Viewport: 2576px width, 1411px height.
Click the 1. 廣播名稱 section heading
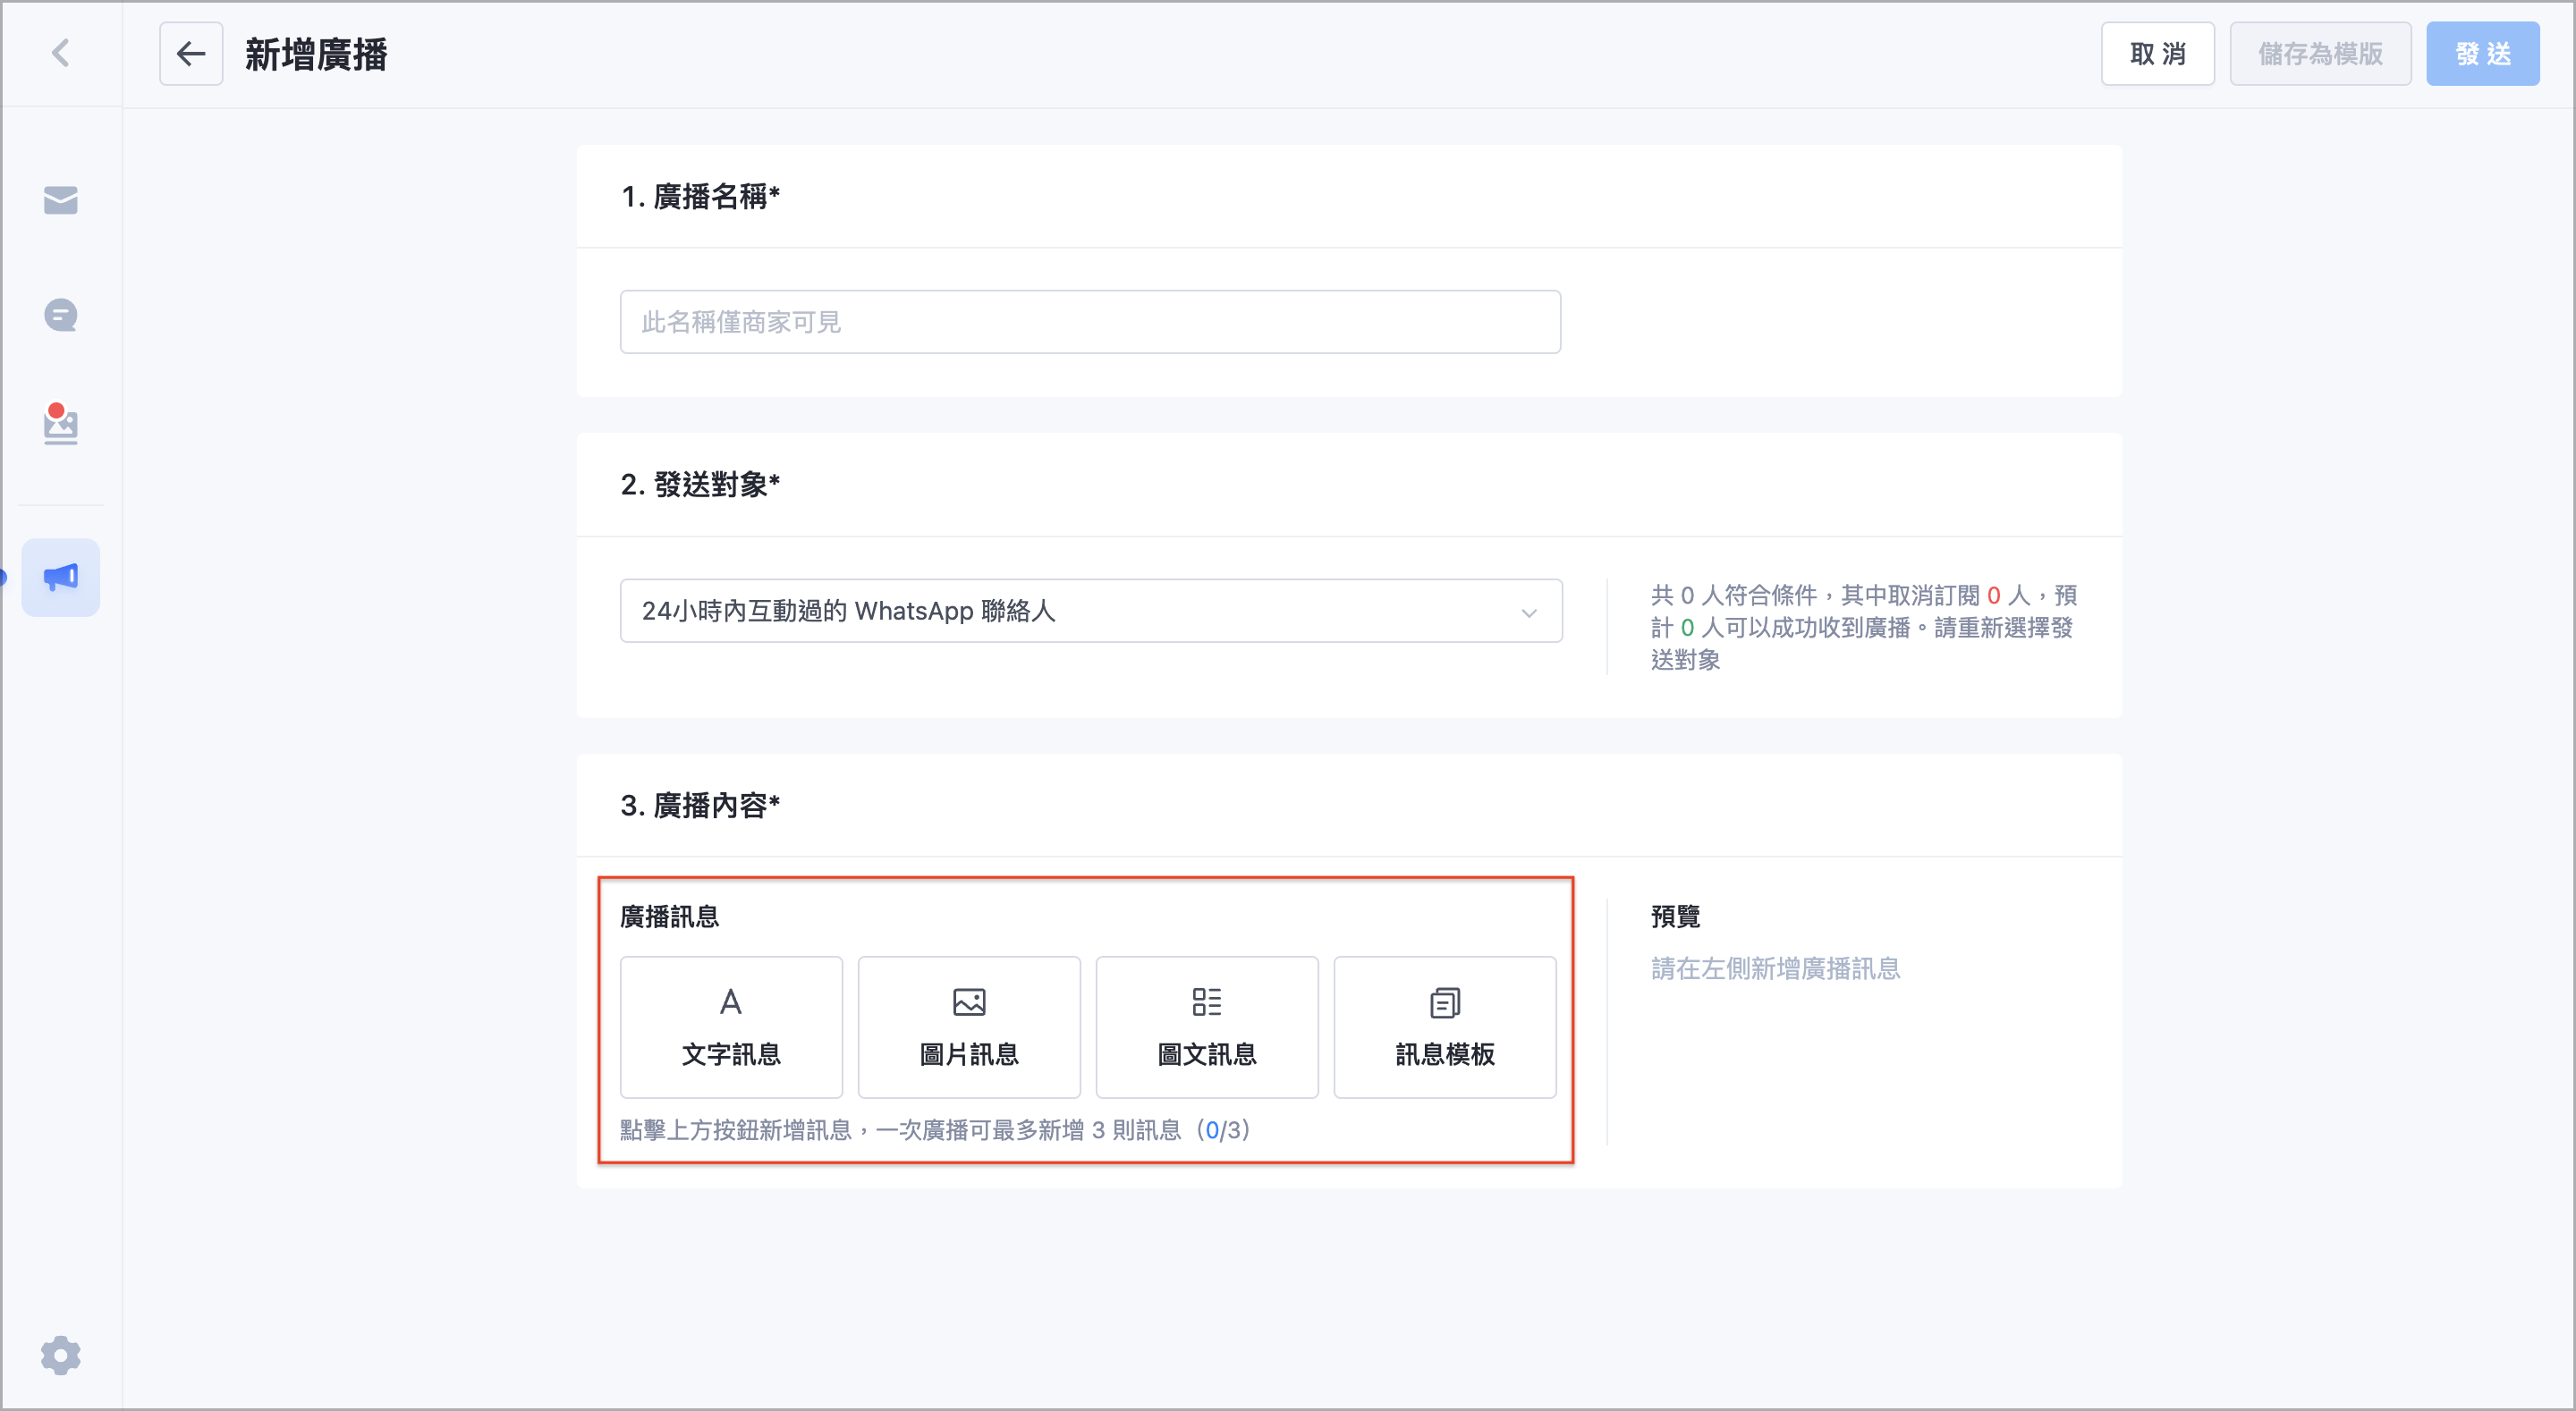(700, 196)
